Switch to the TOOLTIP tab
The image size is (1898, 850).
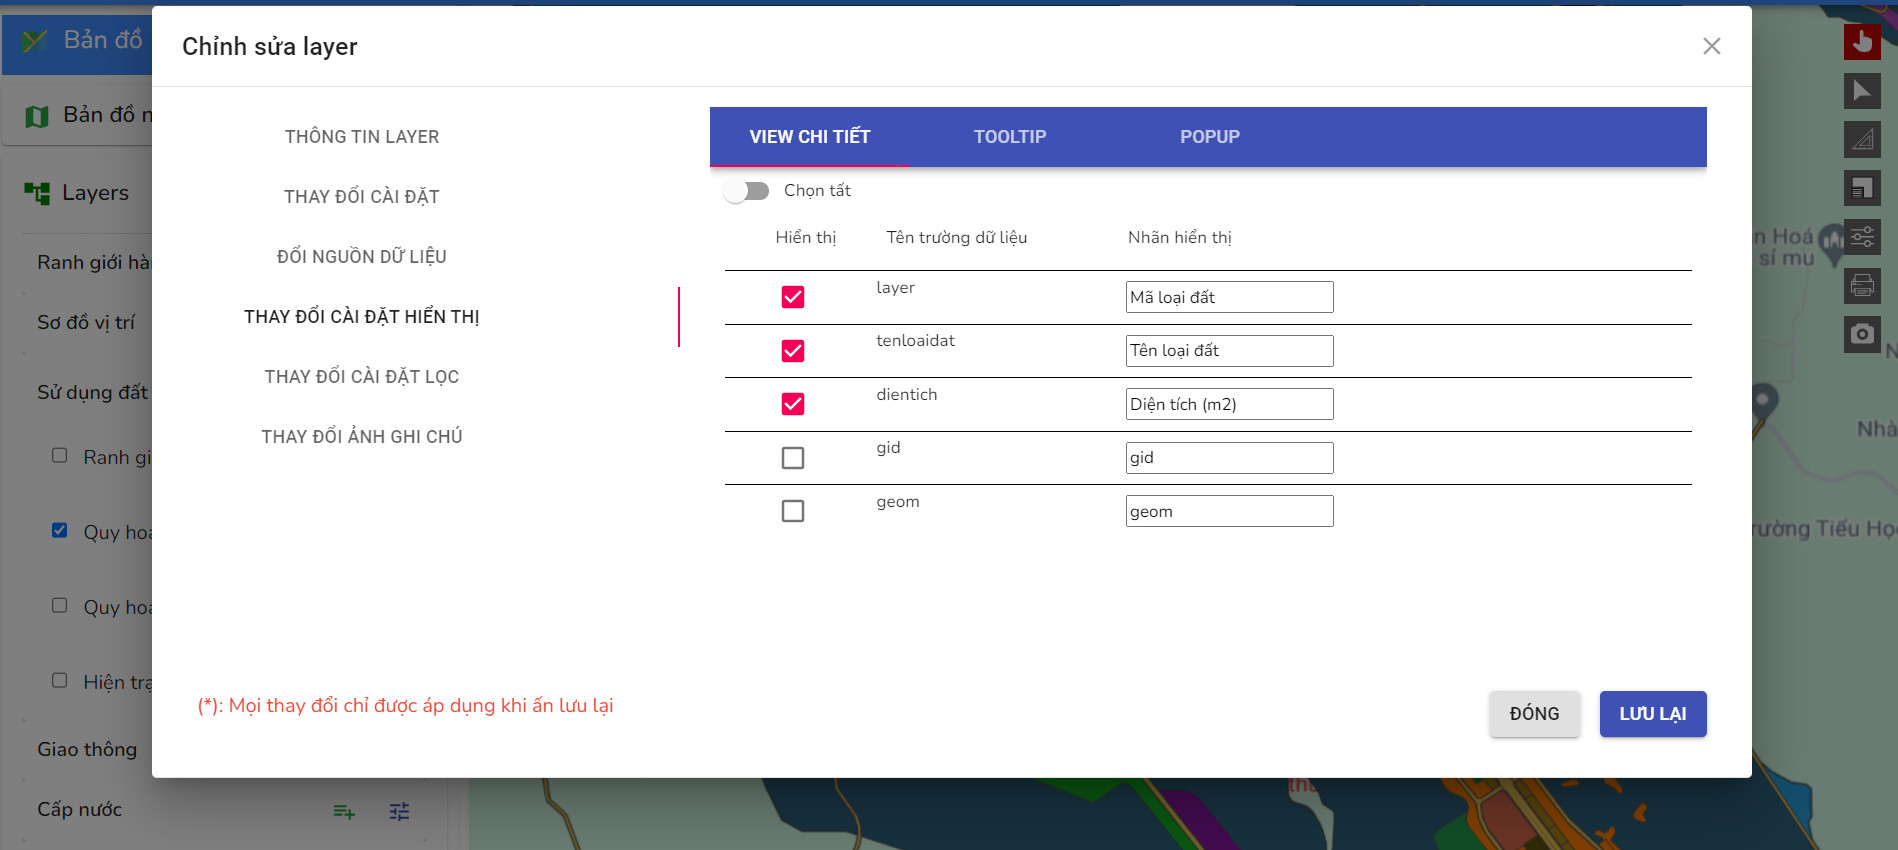point(1010,137)
